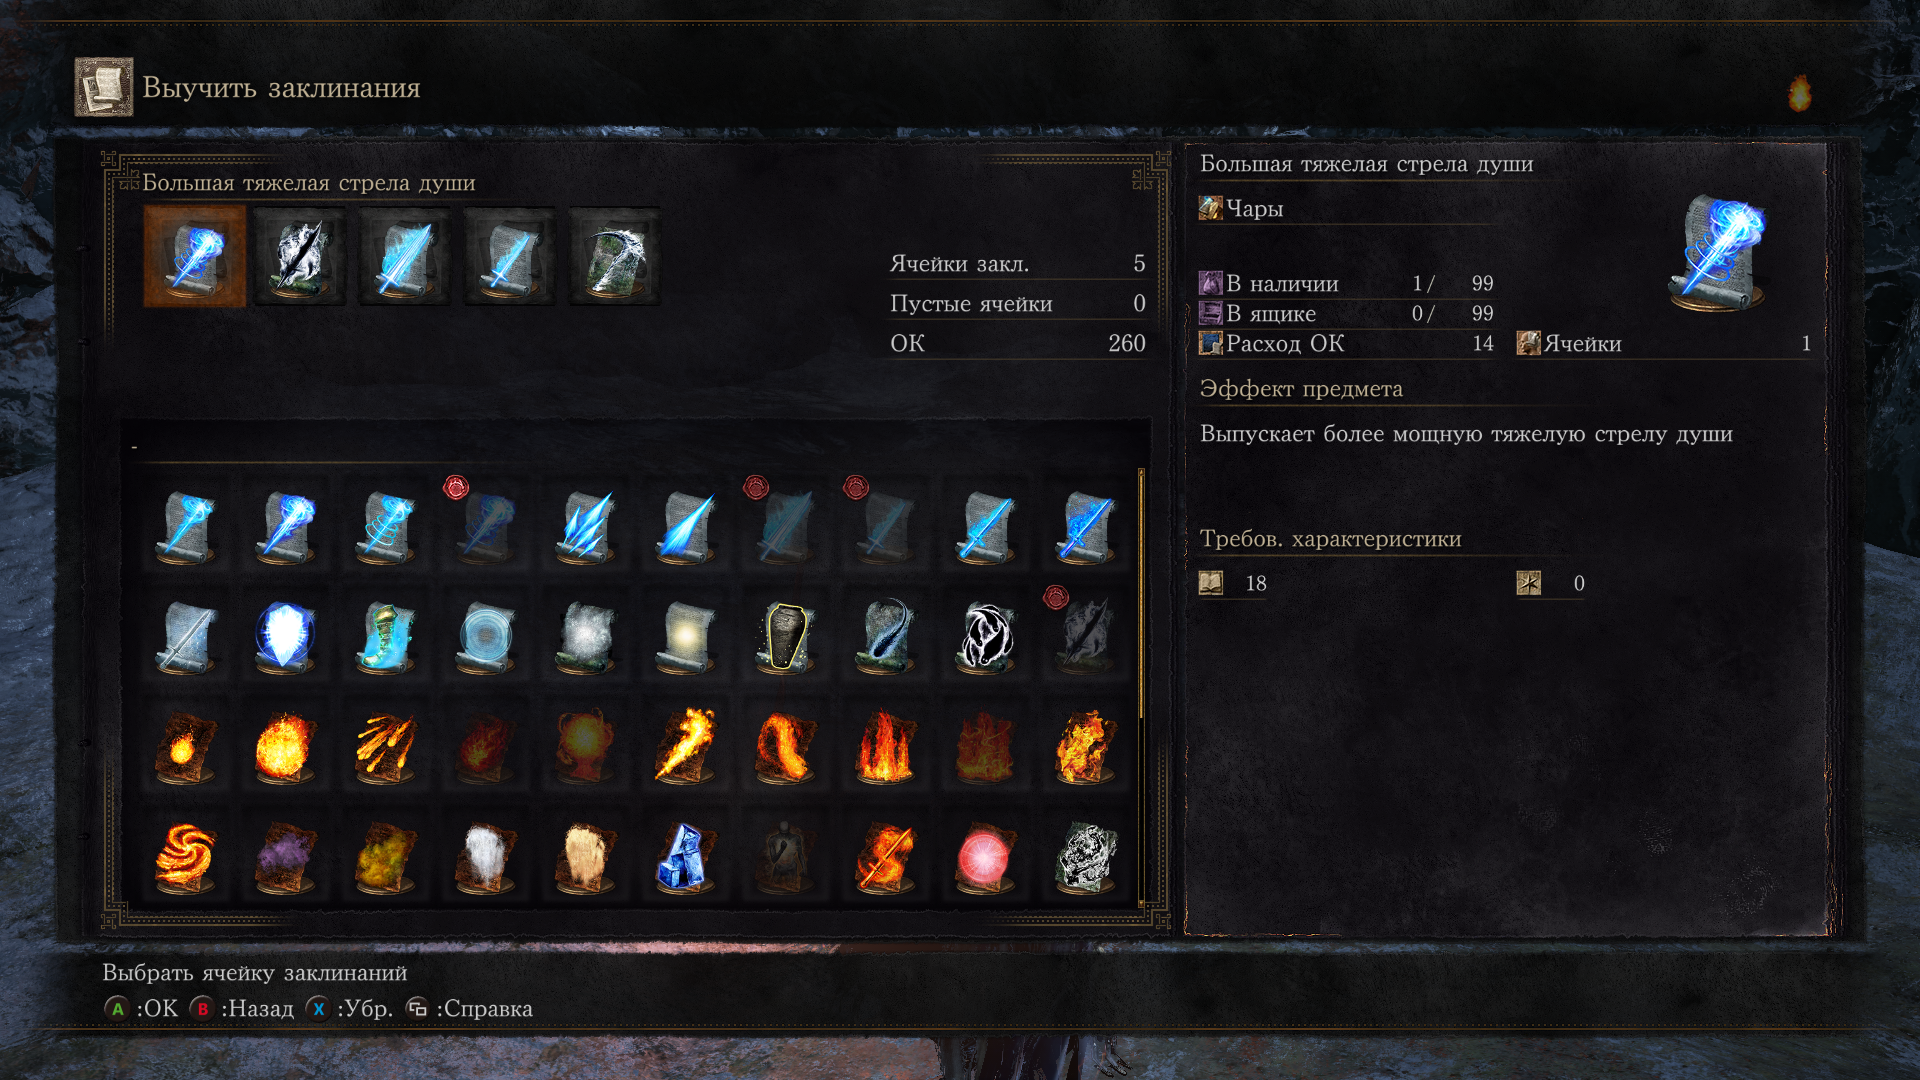Choose the white dragon breath spell slot

(299, 256)
